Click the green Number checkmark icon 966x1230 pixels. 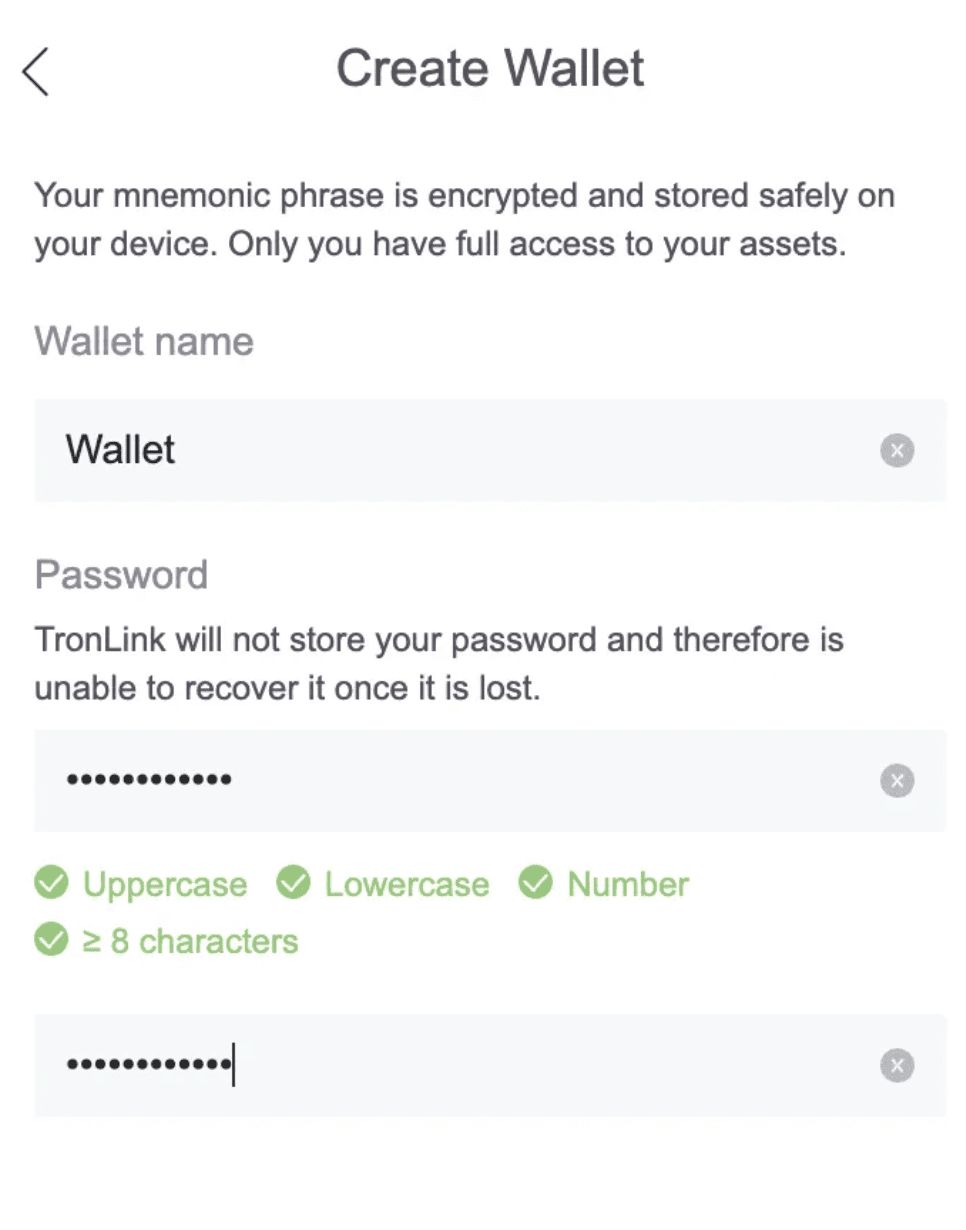coord(536,884)
